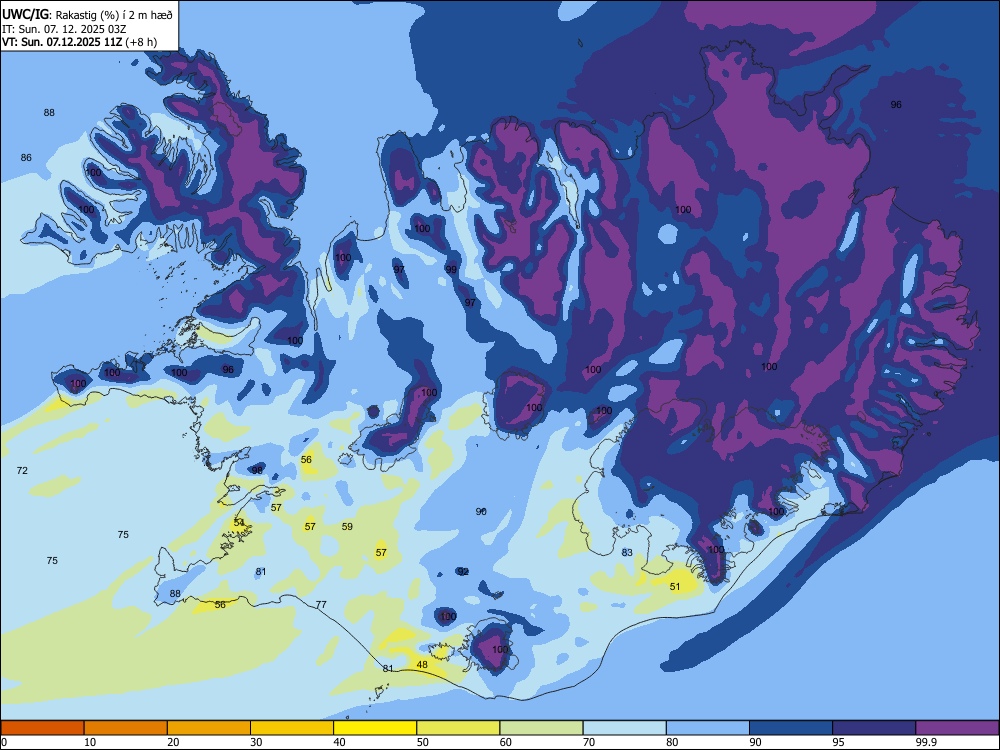
Task: Select the orange 10–20 legend color band
Action: 126,728
